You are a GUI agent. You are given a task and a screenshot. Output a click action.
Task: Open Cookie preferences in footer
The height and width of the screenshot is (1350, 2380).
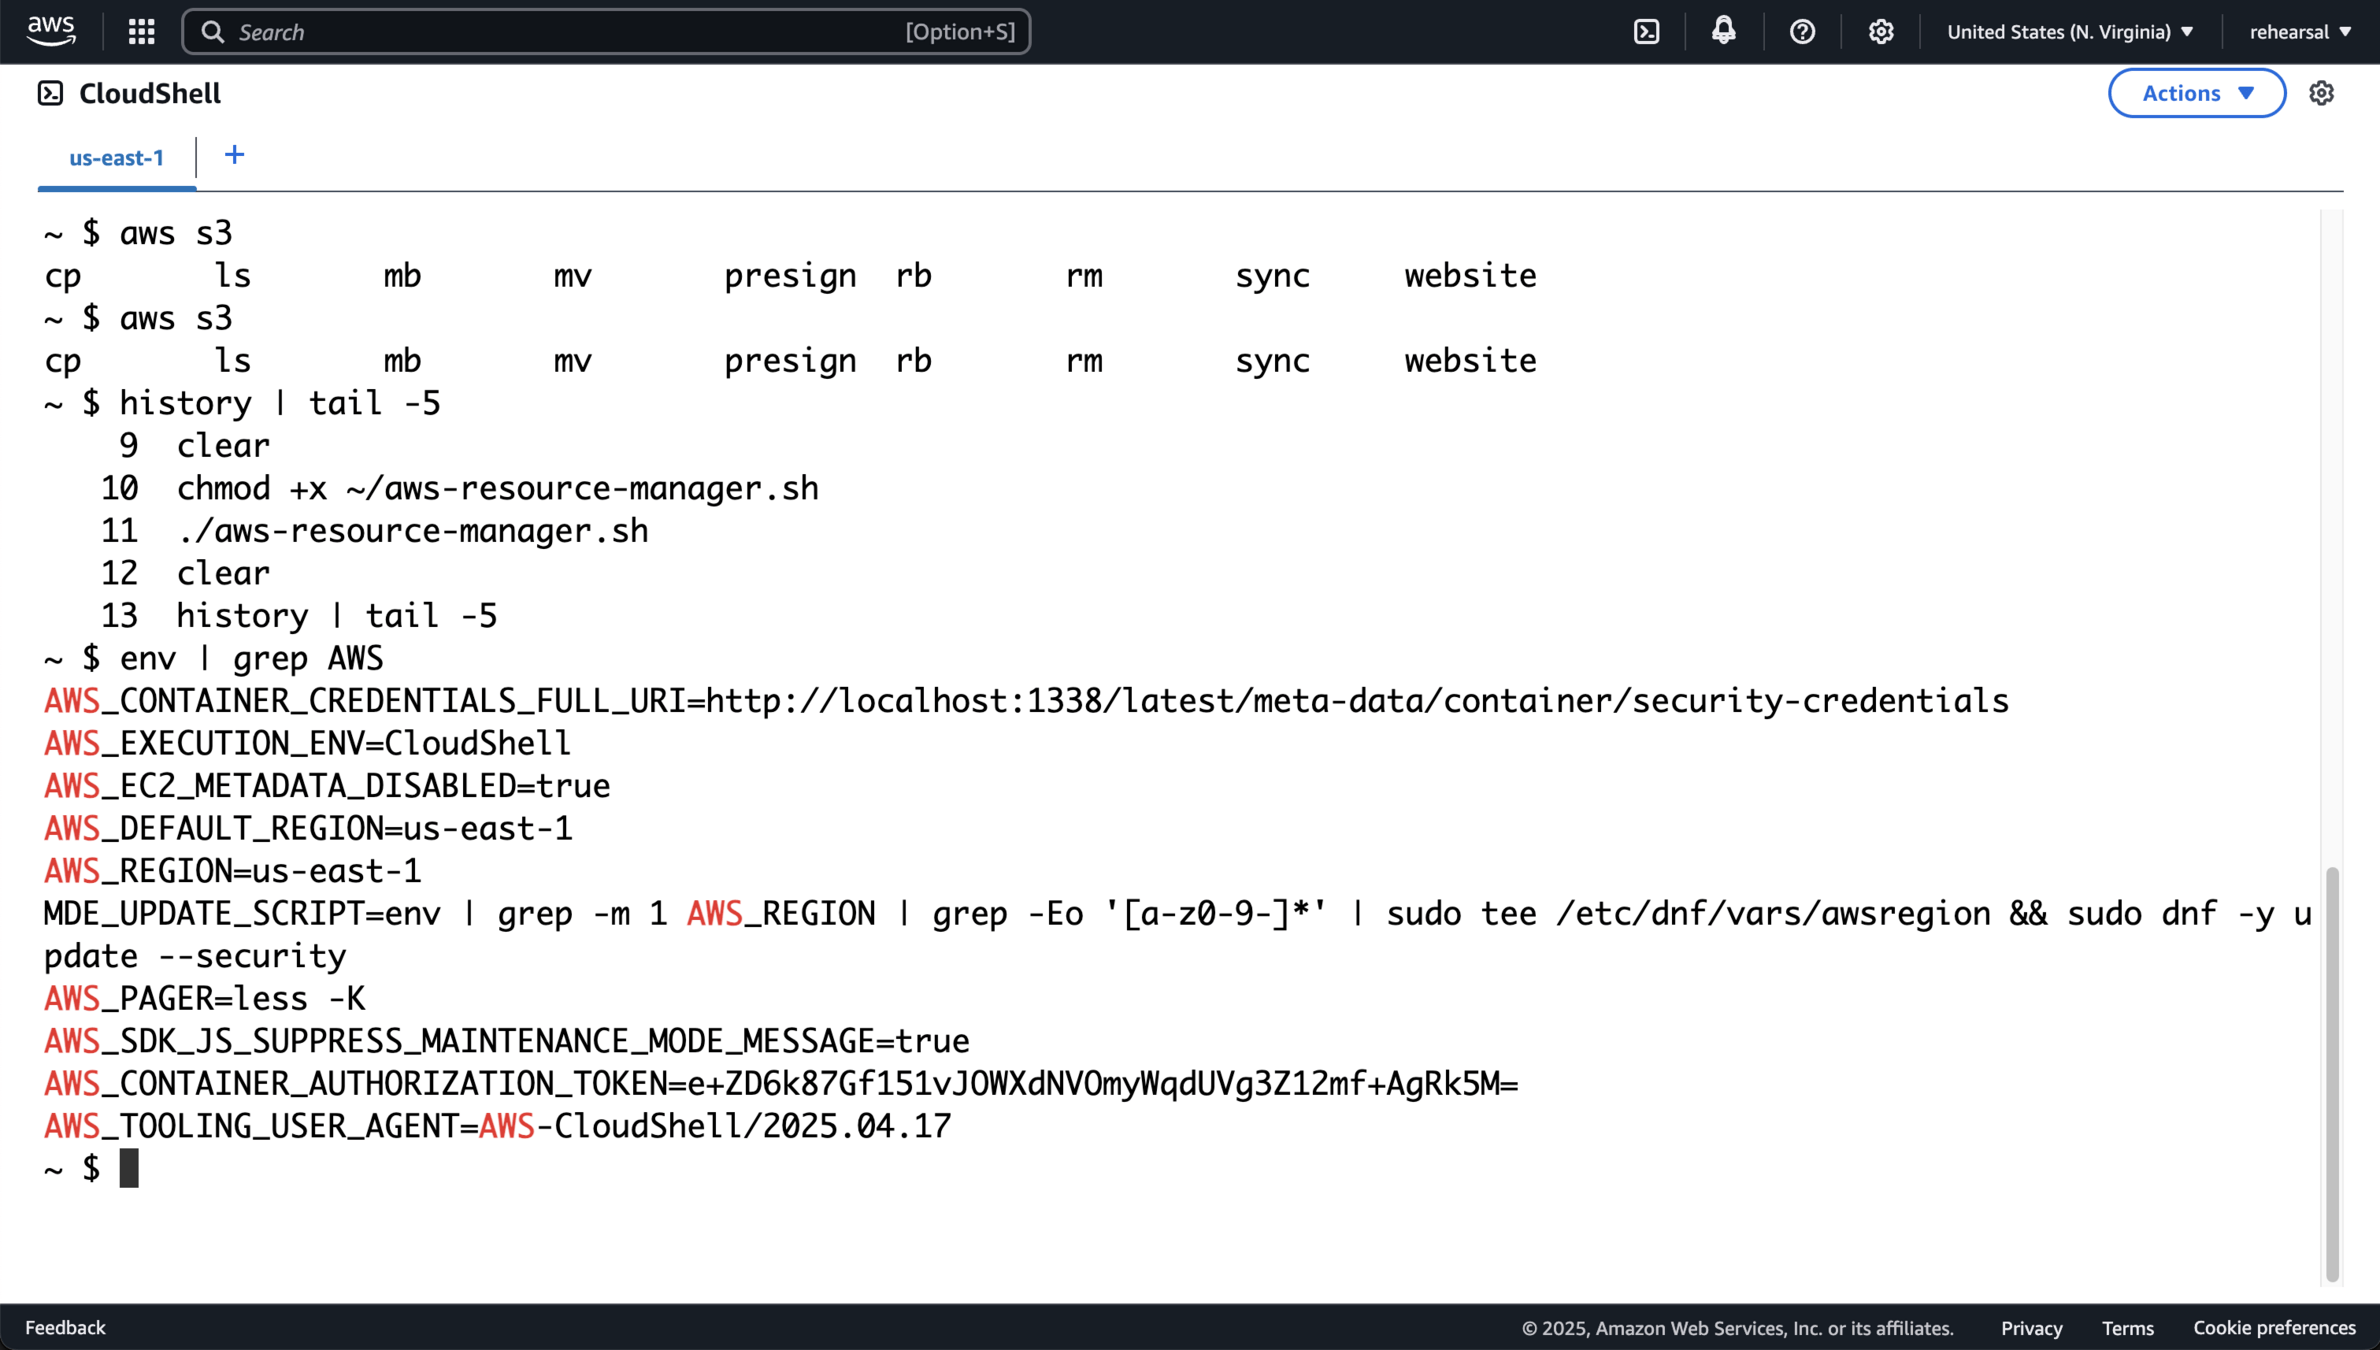pos(2274,1328)
